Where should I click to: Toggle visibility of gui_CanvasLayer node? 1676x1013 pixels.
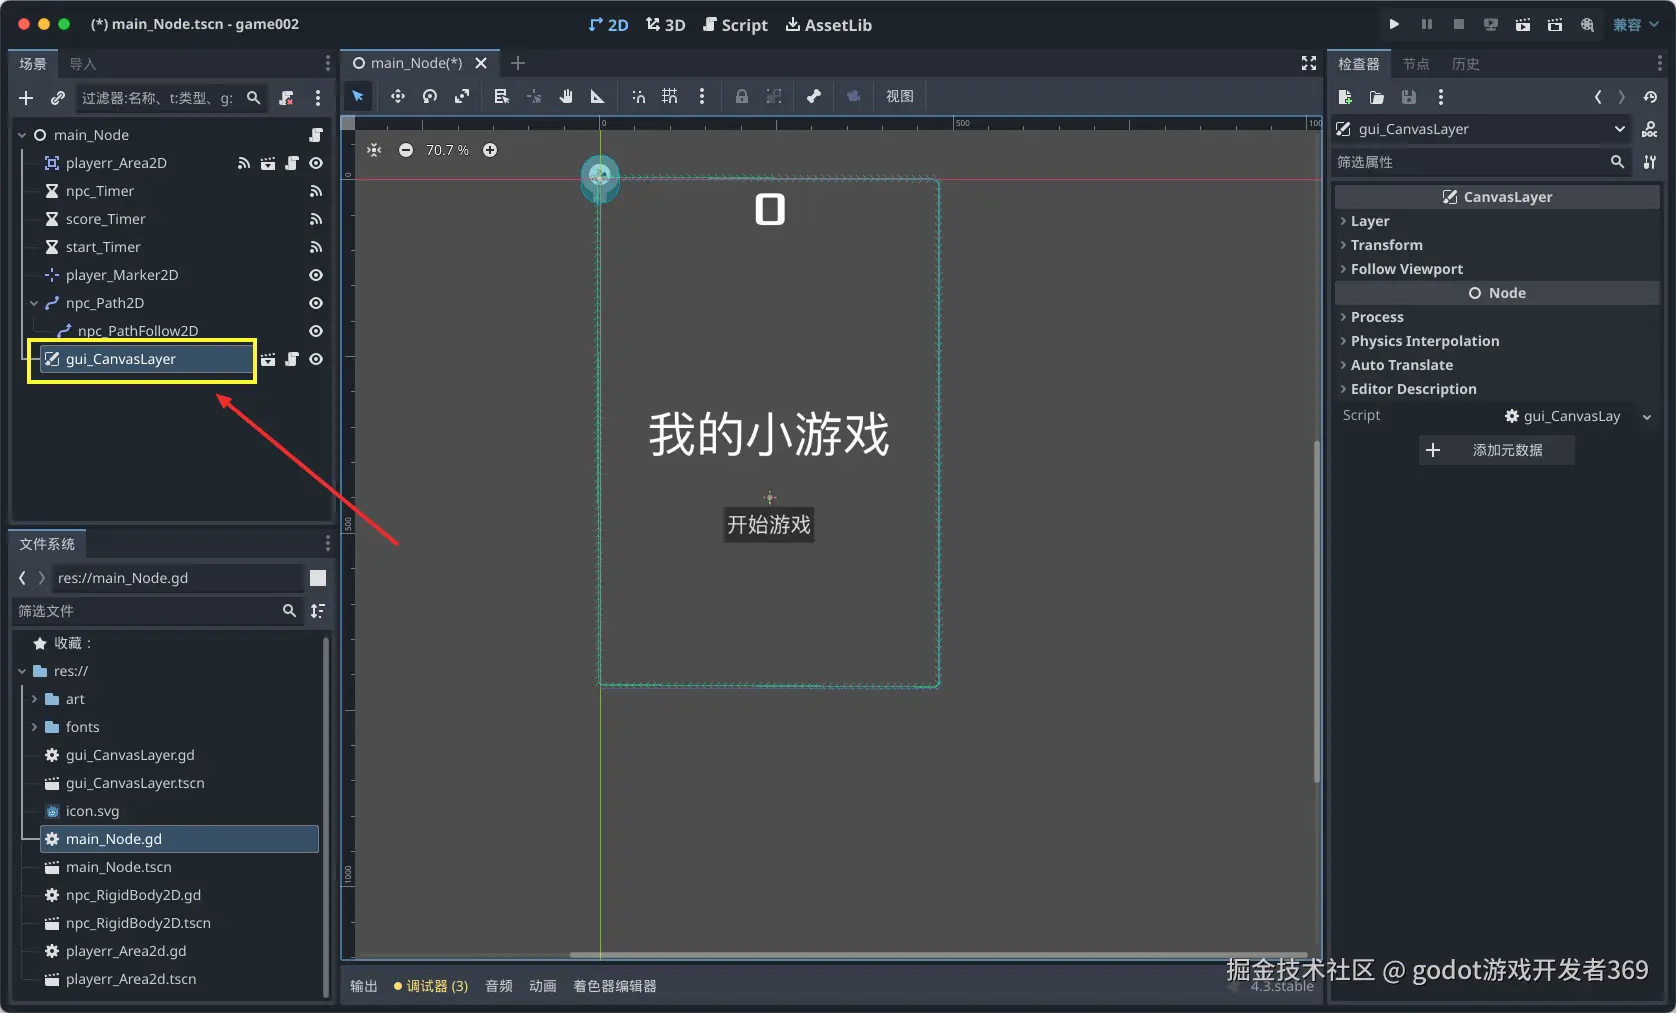coord(316,359)
